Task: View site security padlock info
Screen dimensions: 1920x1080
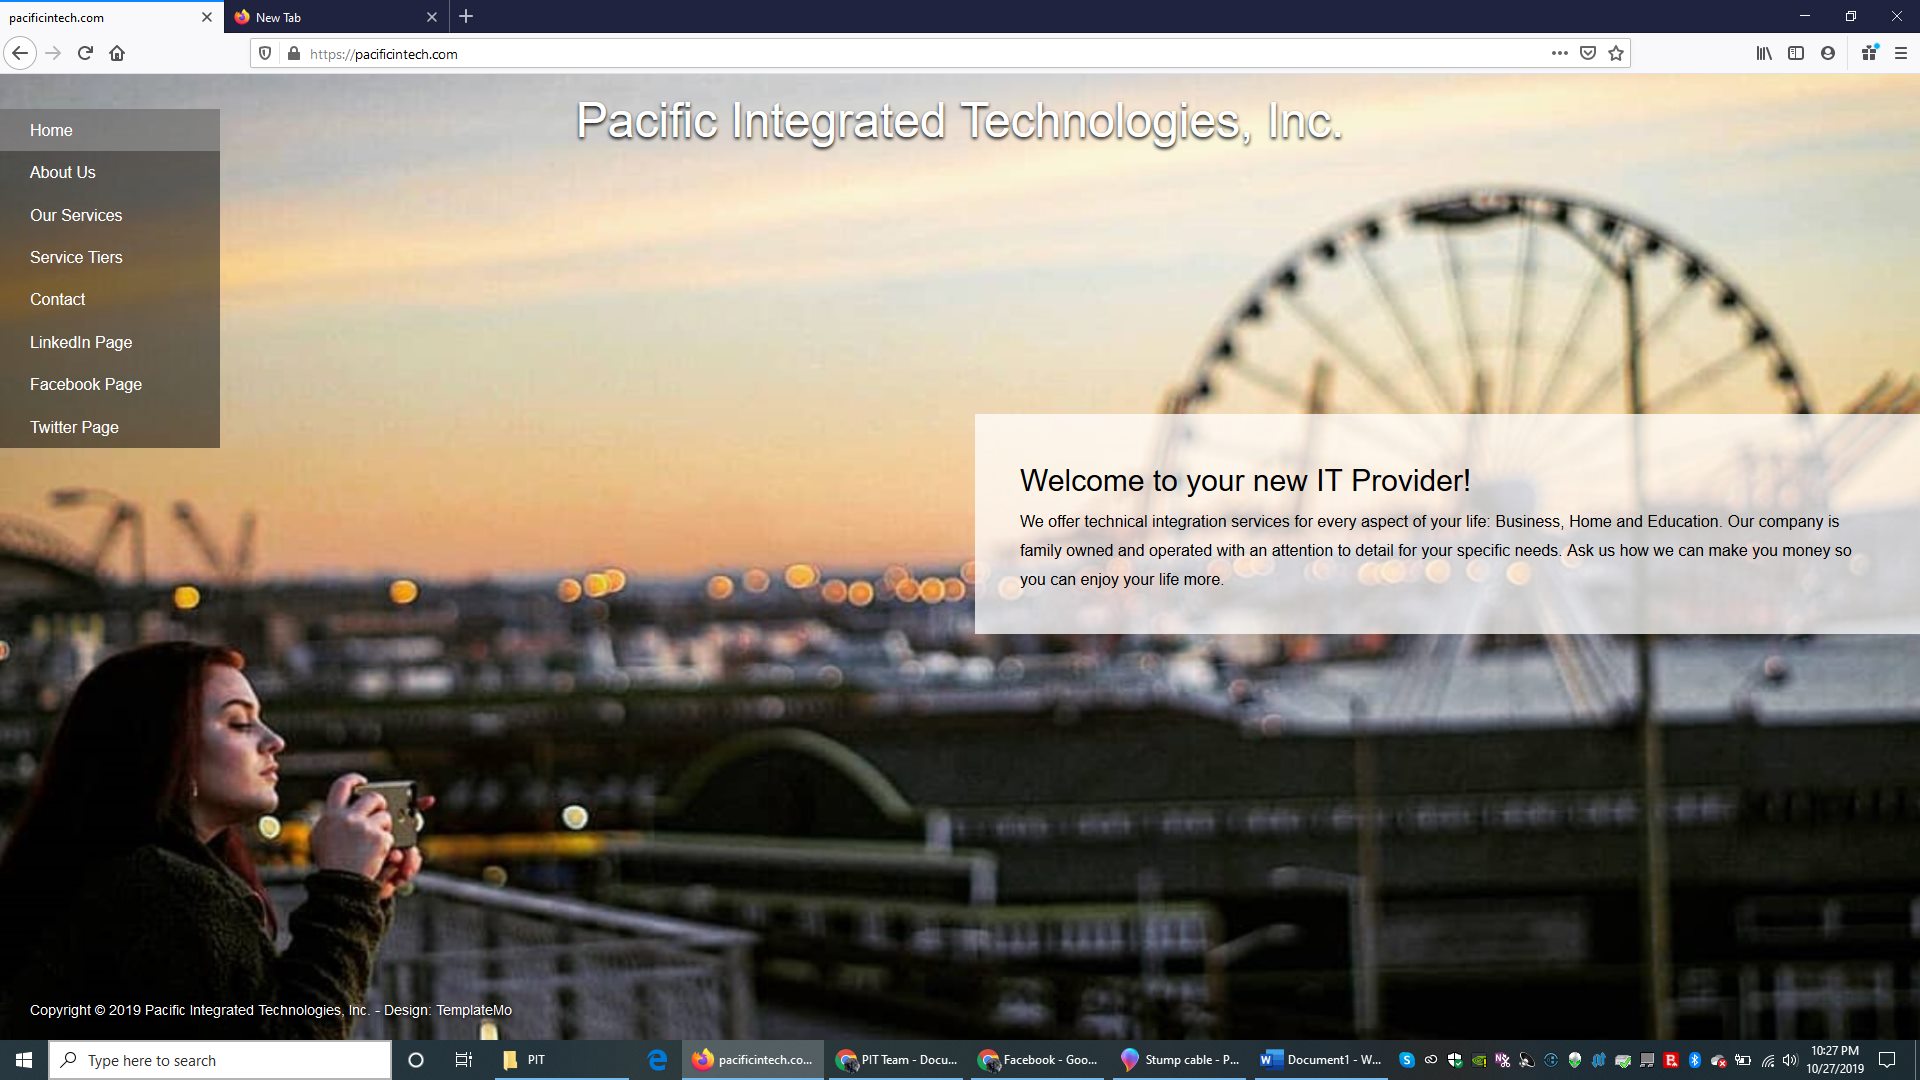Action: [x=293, y=53]
